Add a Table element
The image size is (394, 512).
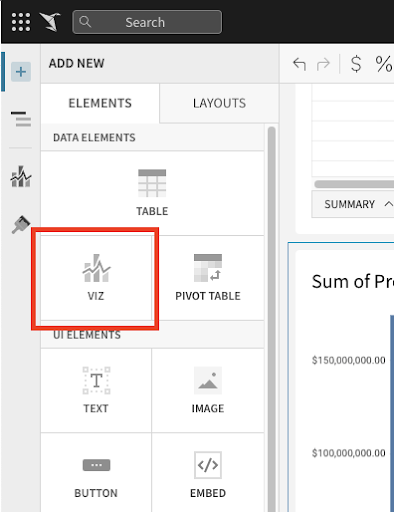pos(152,193)
